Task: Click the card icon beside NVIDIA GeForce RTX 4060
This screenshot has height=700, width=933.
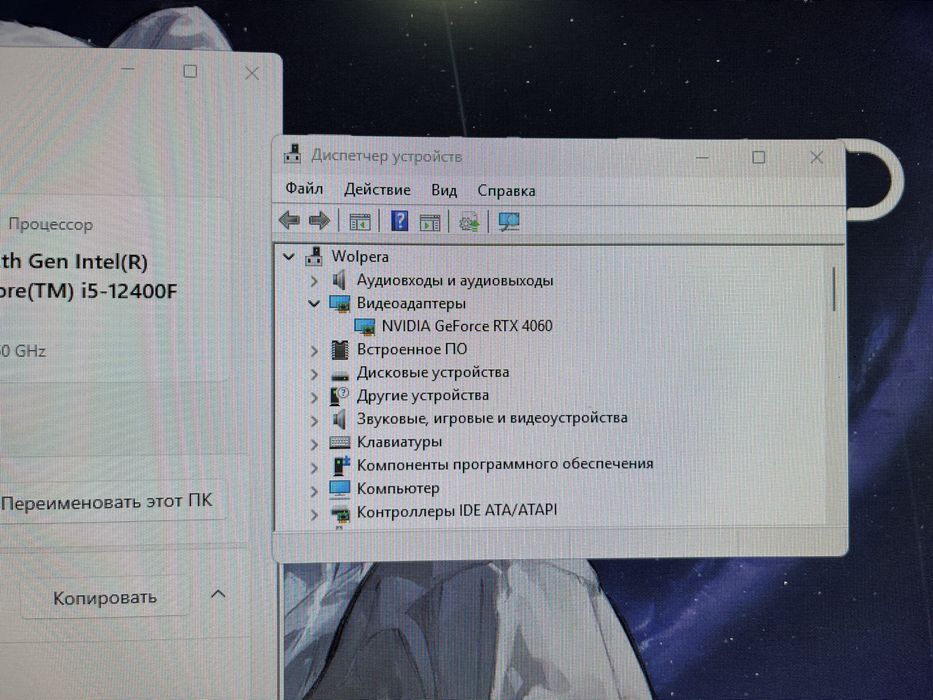Action: 364,326
